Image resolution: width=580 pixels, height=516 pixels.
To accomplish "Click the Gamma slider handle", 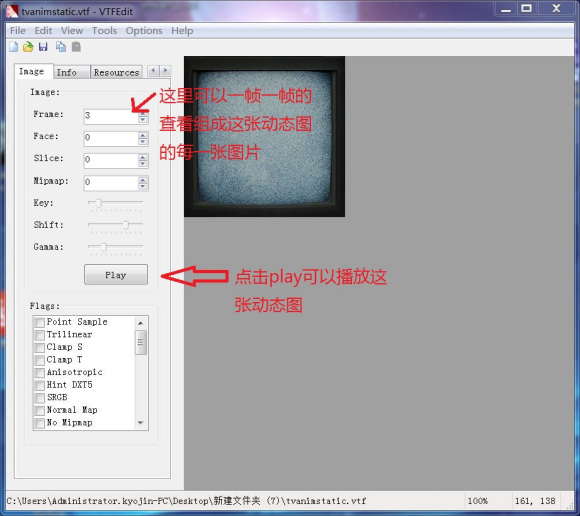I will coord(104,247).
